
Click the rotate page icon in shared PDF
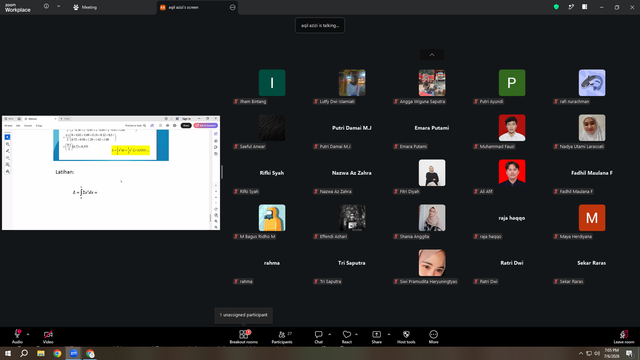point(216,209)
